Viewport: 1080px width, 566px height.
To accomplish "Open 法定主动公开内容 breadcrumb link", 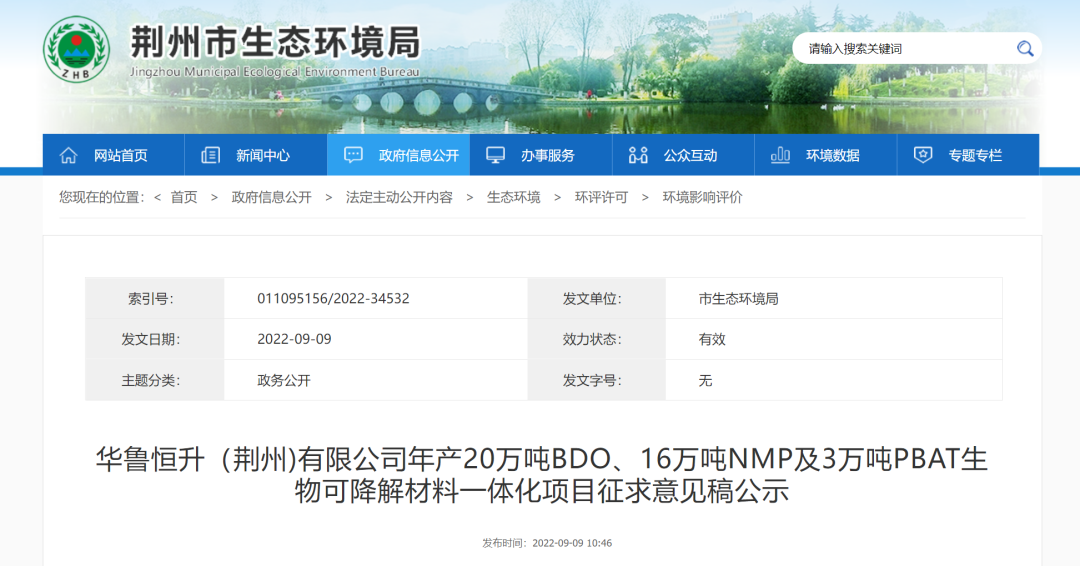I will pyautogui.click(x=399, y=198).
